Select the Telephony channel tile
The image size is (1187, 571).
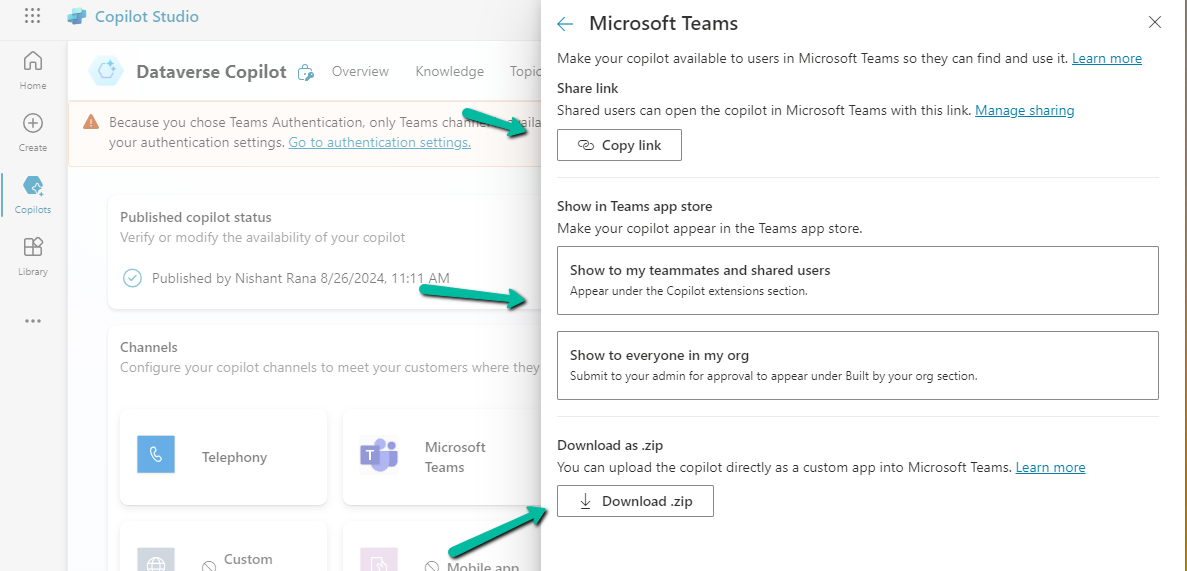pos(223,457)
